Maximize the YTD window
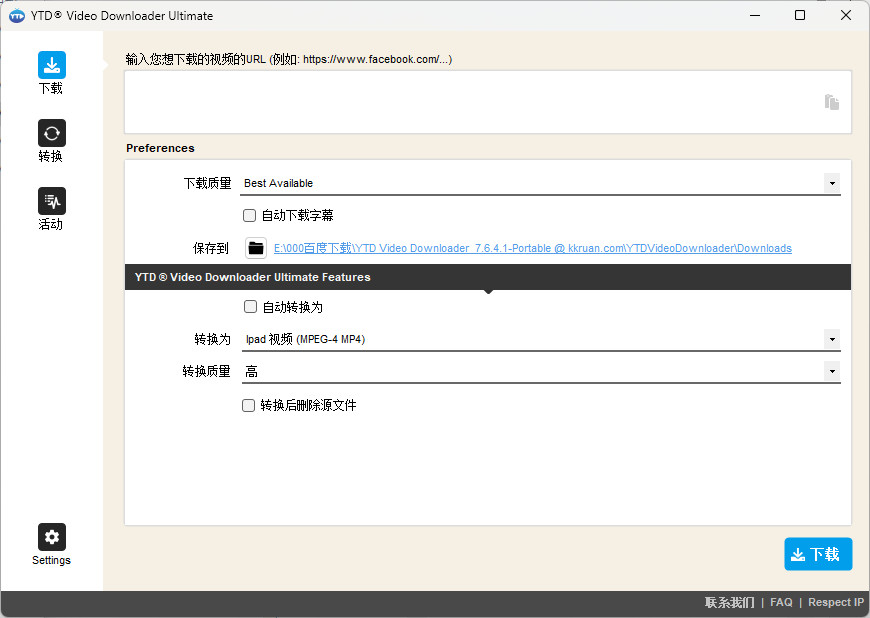Screen dimensions: 870x618 [x=800, y=15]
